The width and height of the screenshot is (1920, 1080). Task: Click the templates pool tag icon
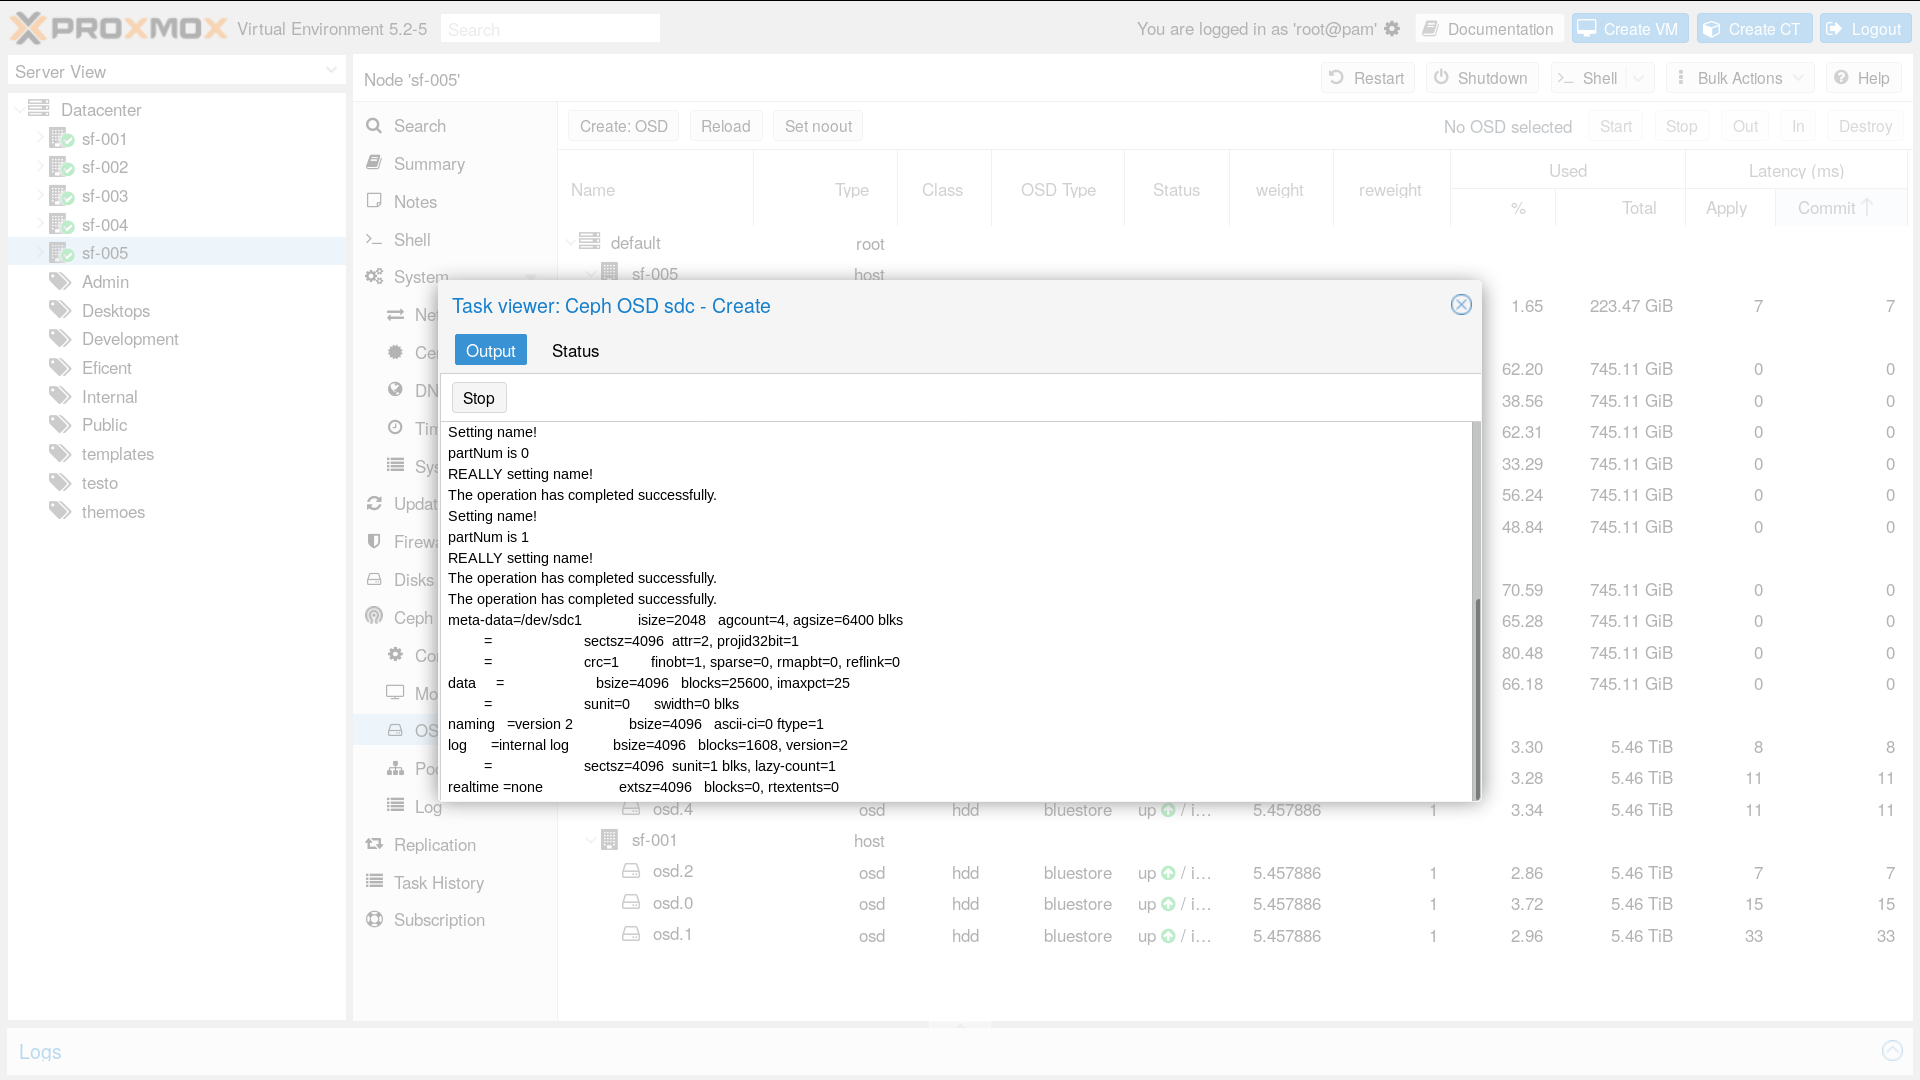click(61, 453)
